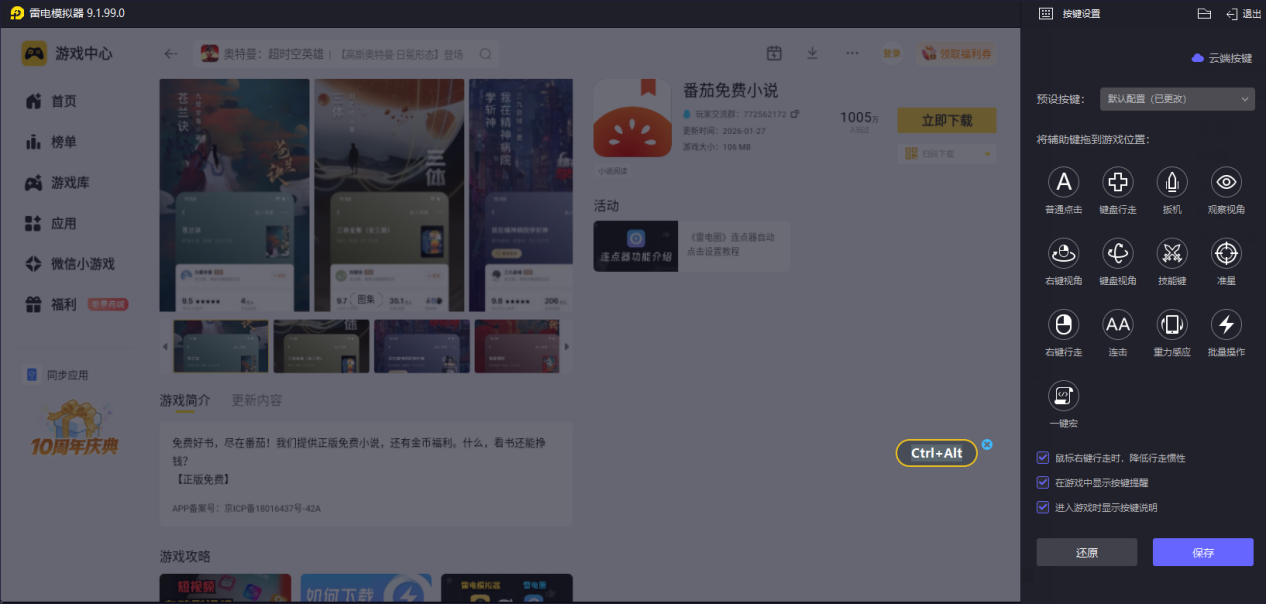Select the 普通点击 (A) key icon
This screenshot has height=604, width=1266.
(1063, 182)
